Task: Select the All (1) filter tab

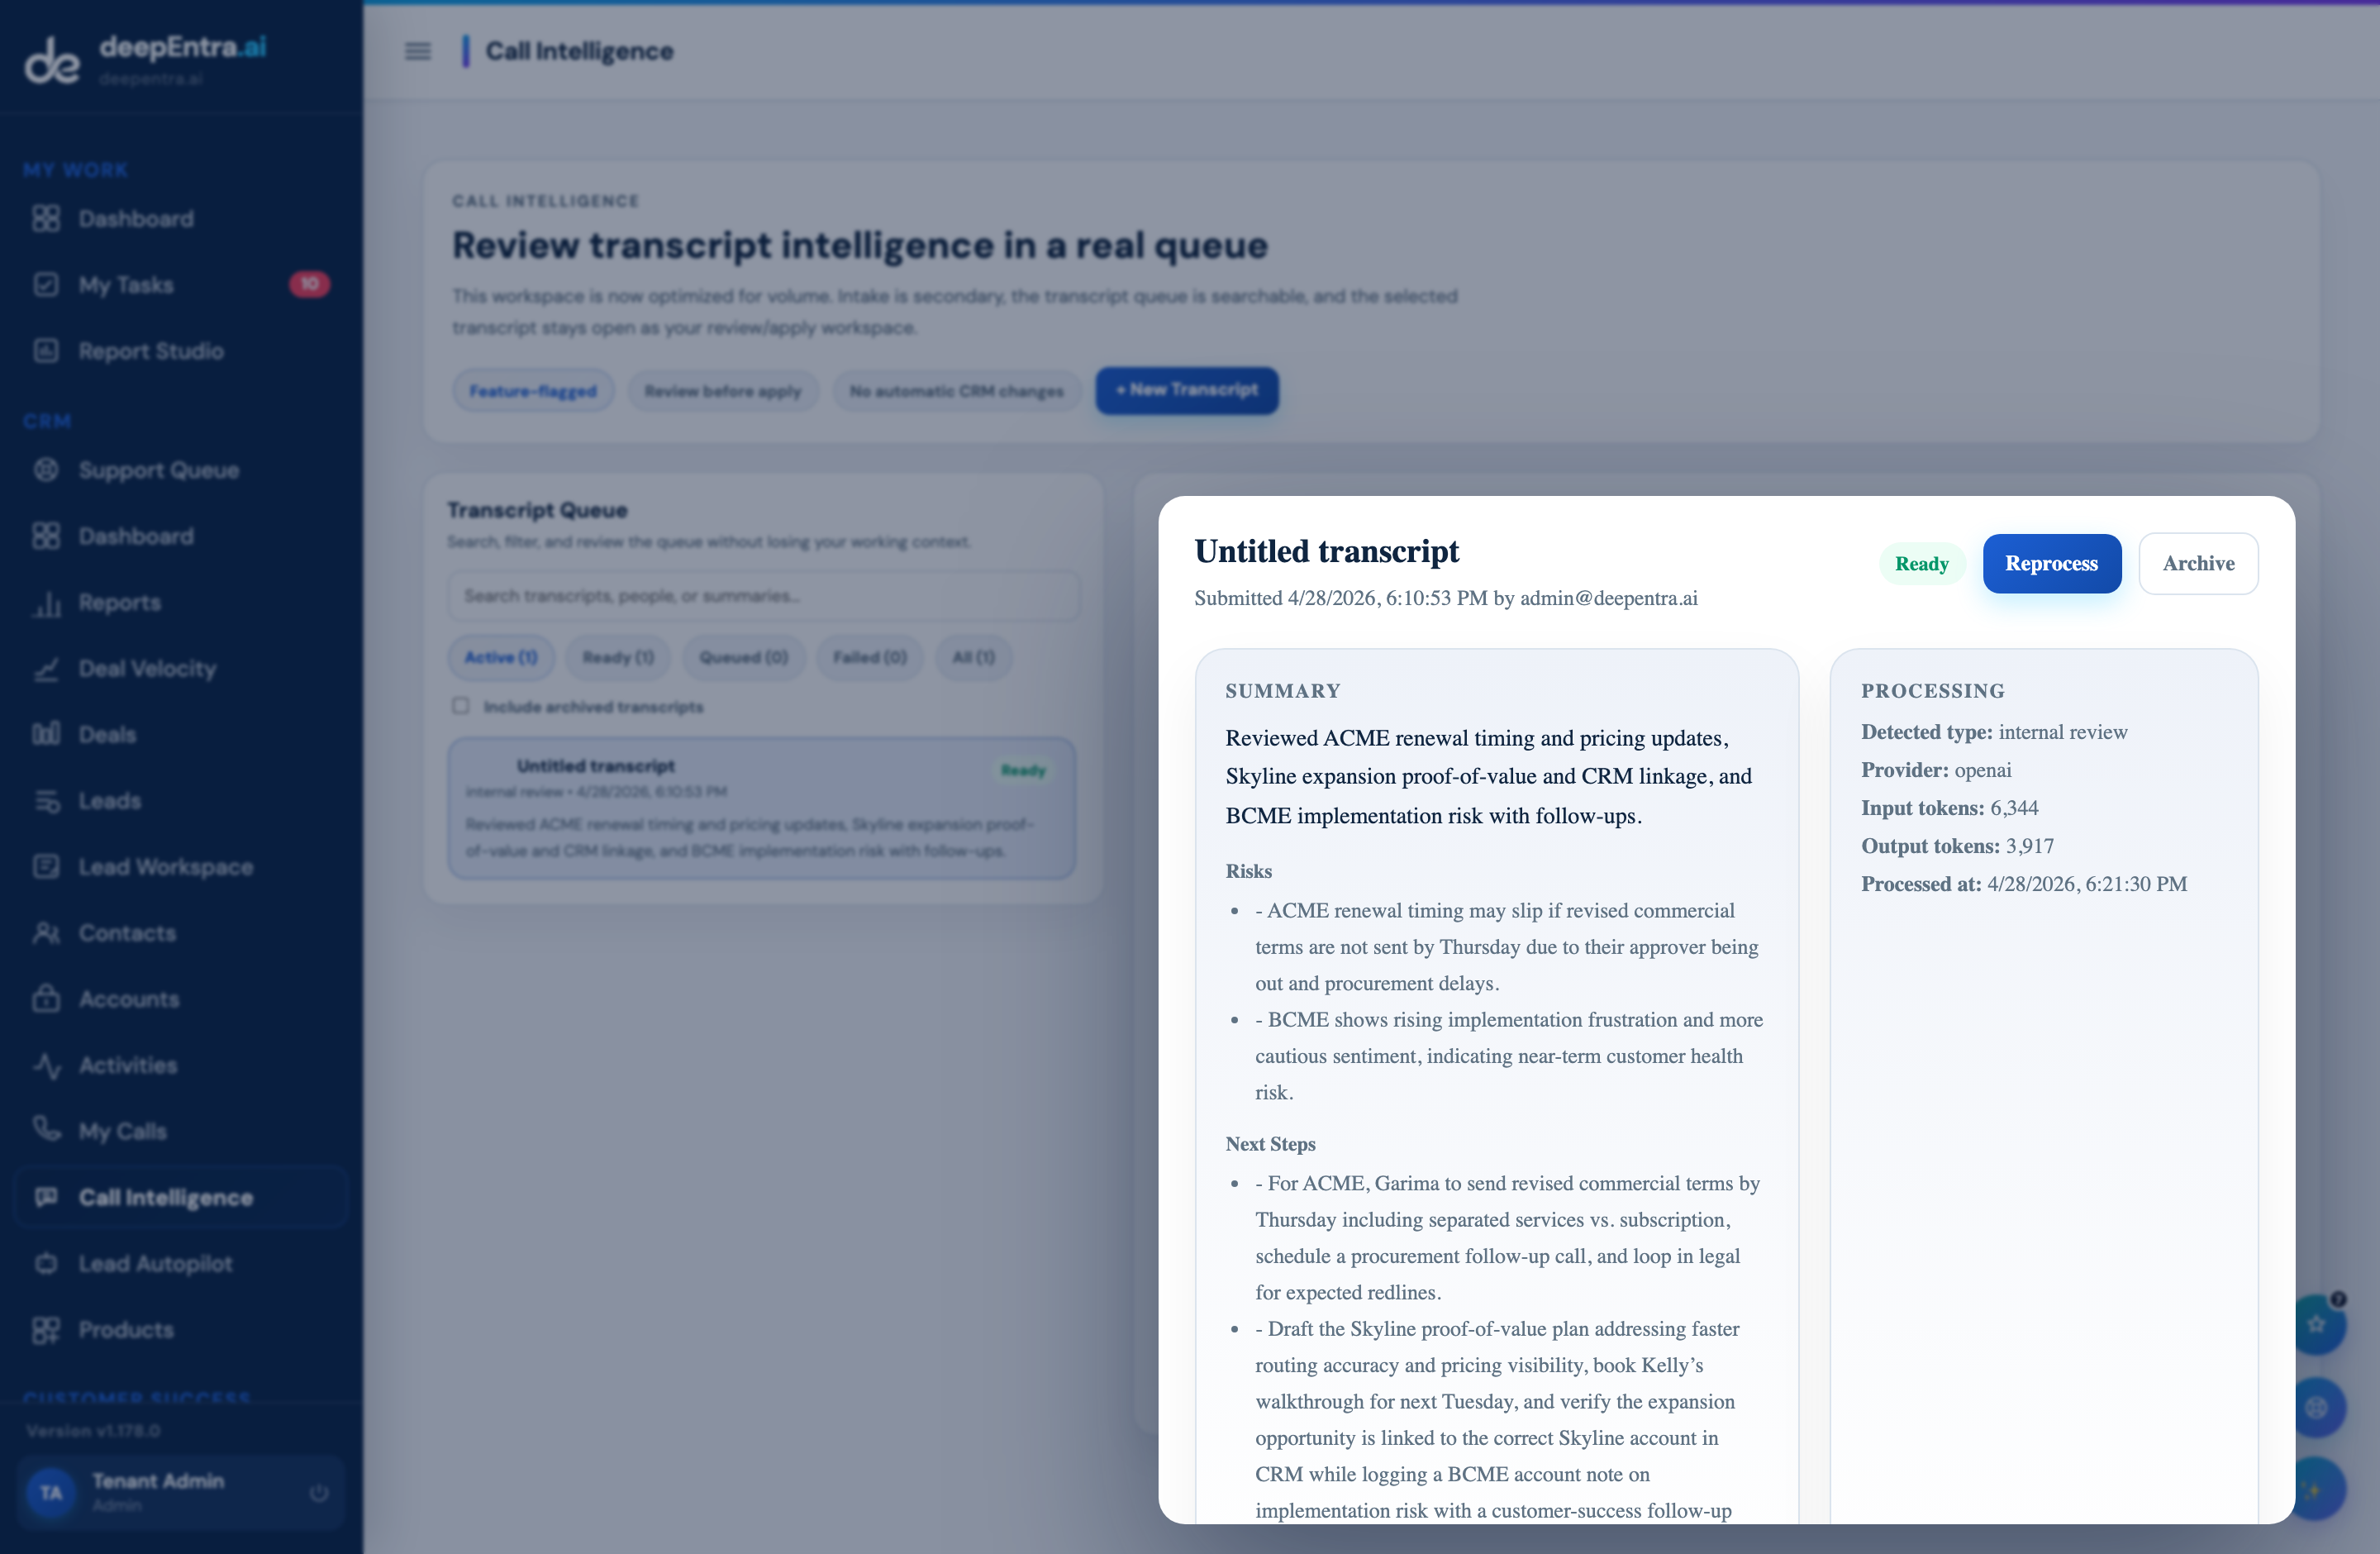Action: [x=973, y=657]
